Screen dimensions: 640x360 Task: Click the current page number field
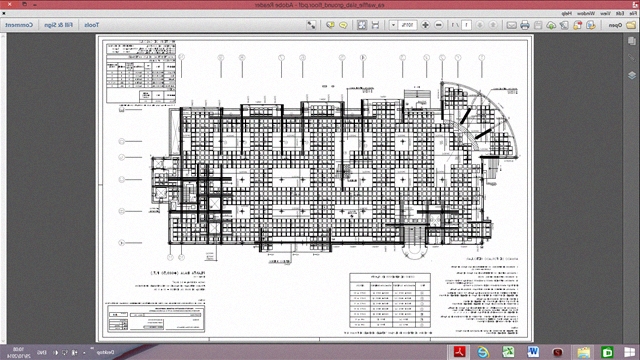point(467,25)
